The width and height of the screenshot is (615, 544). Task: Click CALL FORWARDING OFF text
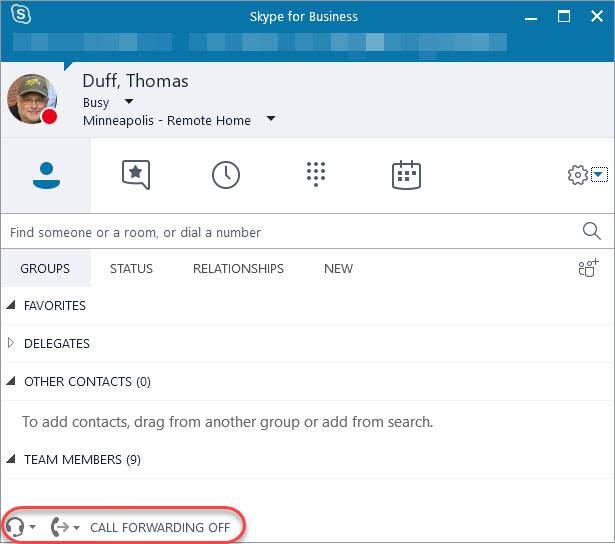tap(160, 528)
